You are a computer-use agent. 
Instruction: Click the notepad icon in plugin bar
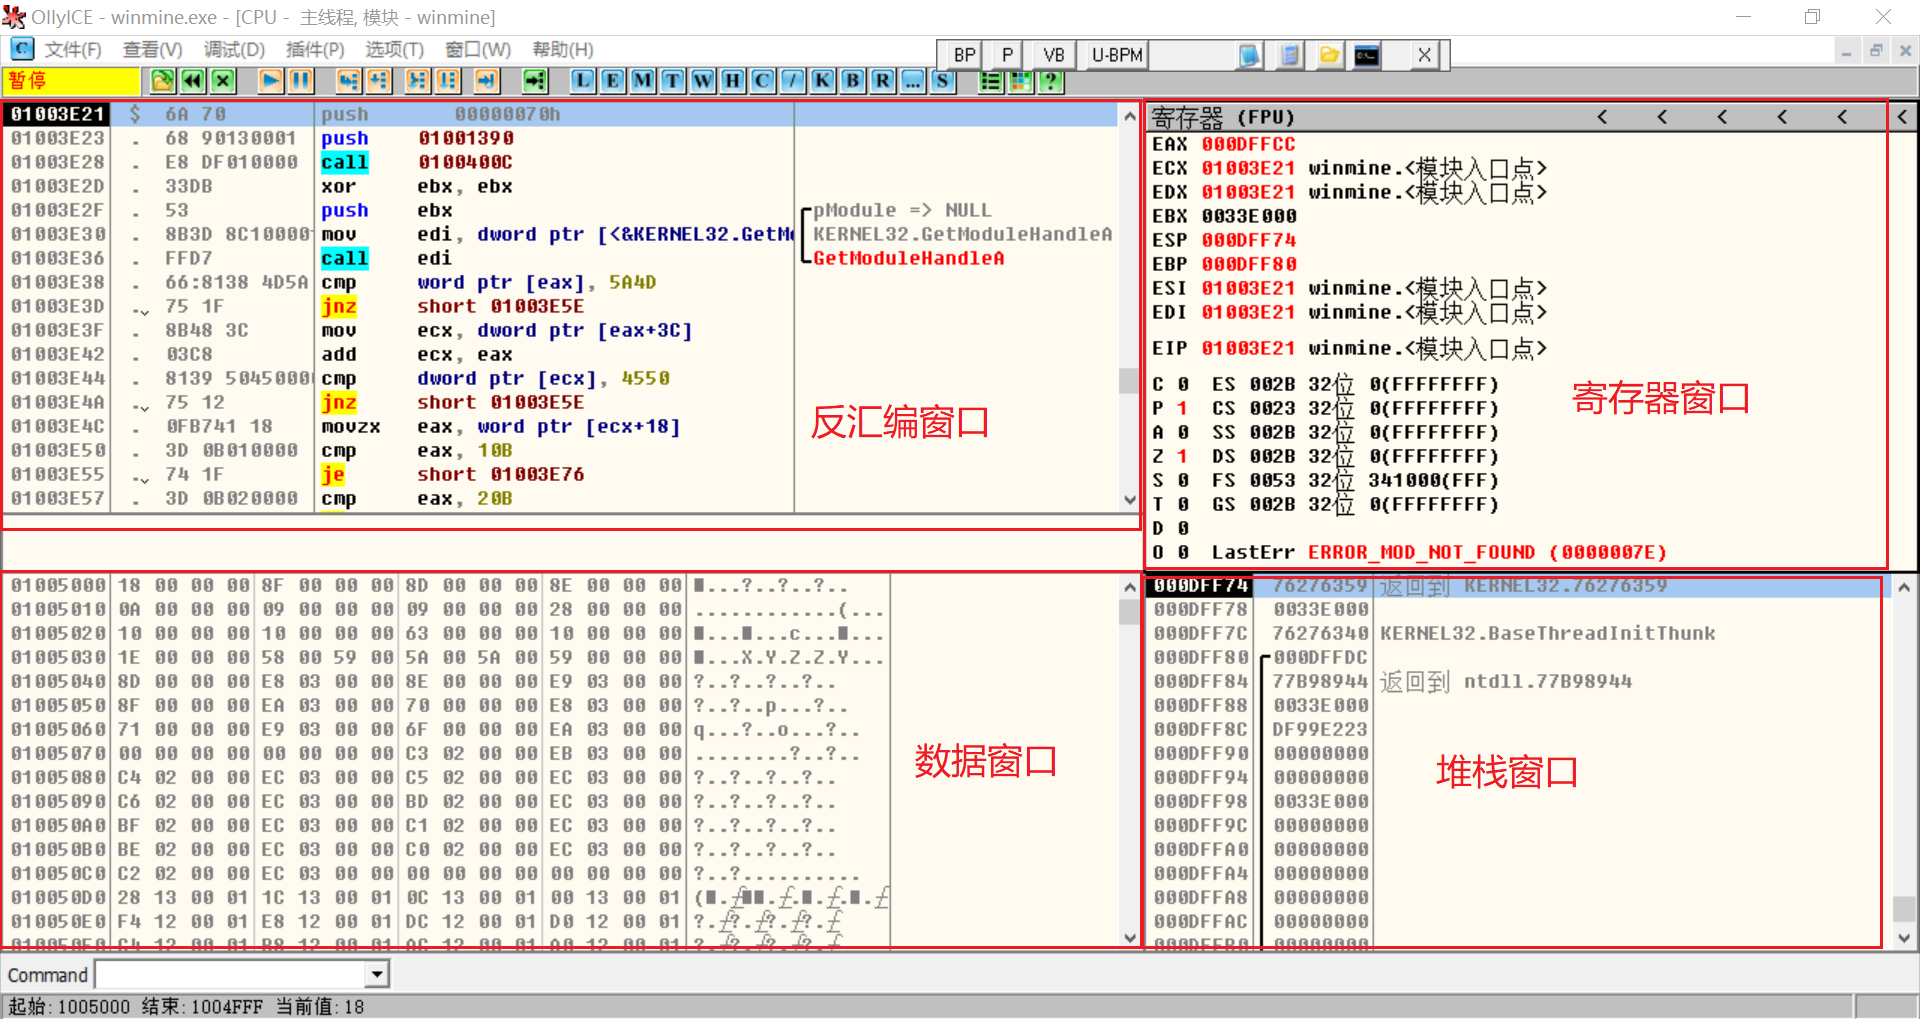(x=1250, y=55)
